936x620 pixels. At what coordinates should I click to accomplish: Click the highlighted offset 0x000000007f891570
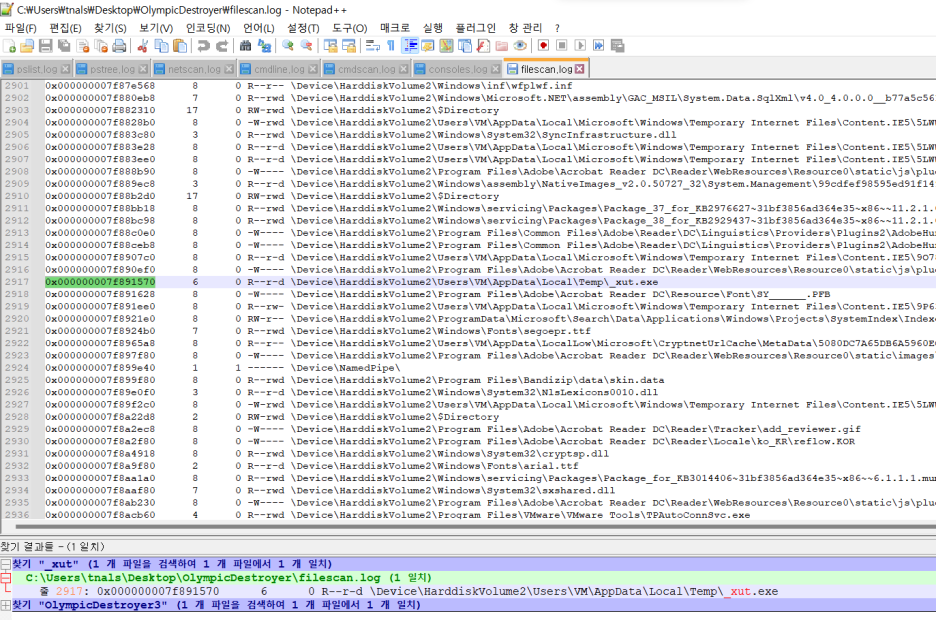point(100,282)
